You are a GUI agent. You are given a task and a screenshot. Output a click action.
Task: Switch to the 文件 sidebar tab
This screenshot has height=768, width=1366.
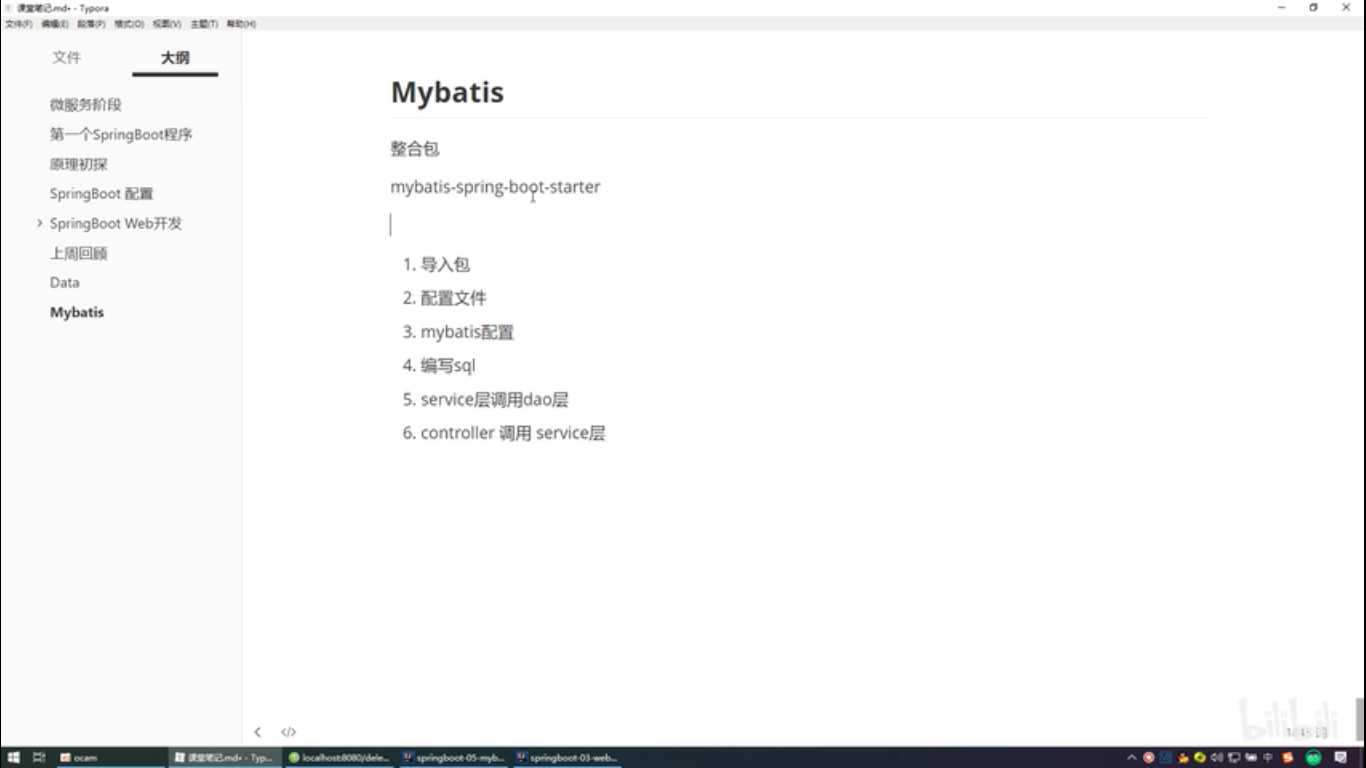pyautogui.click(x=67, y=58)
